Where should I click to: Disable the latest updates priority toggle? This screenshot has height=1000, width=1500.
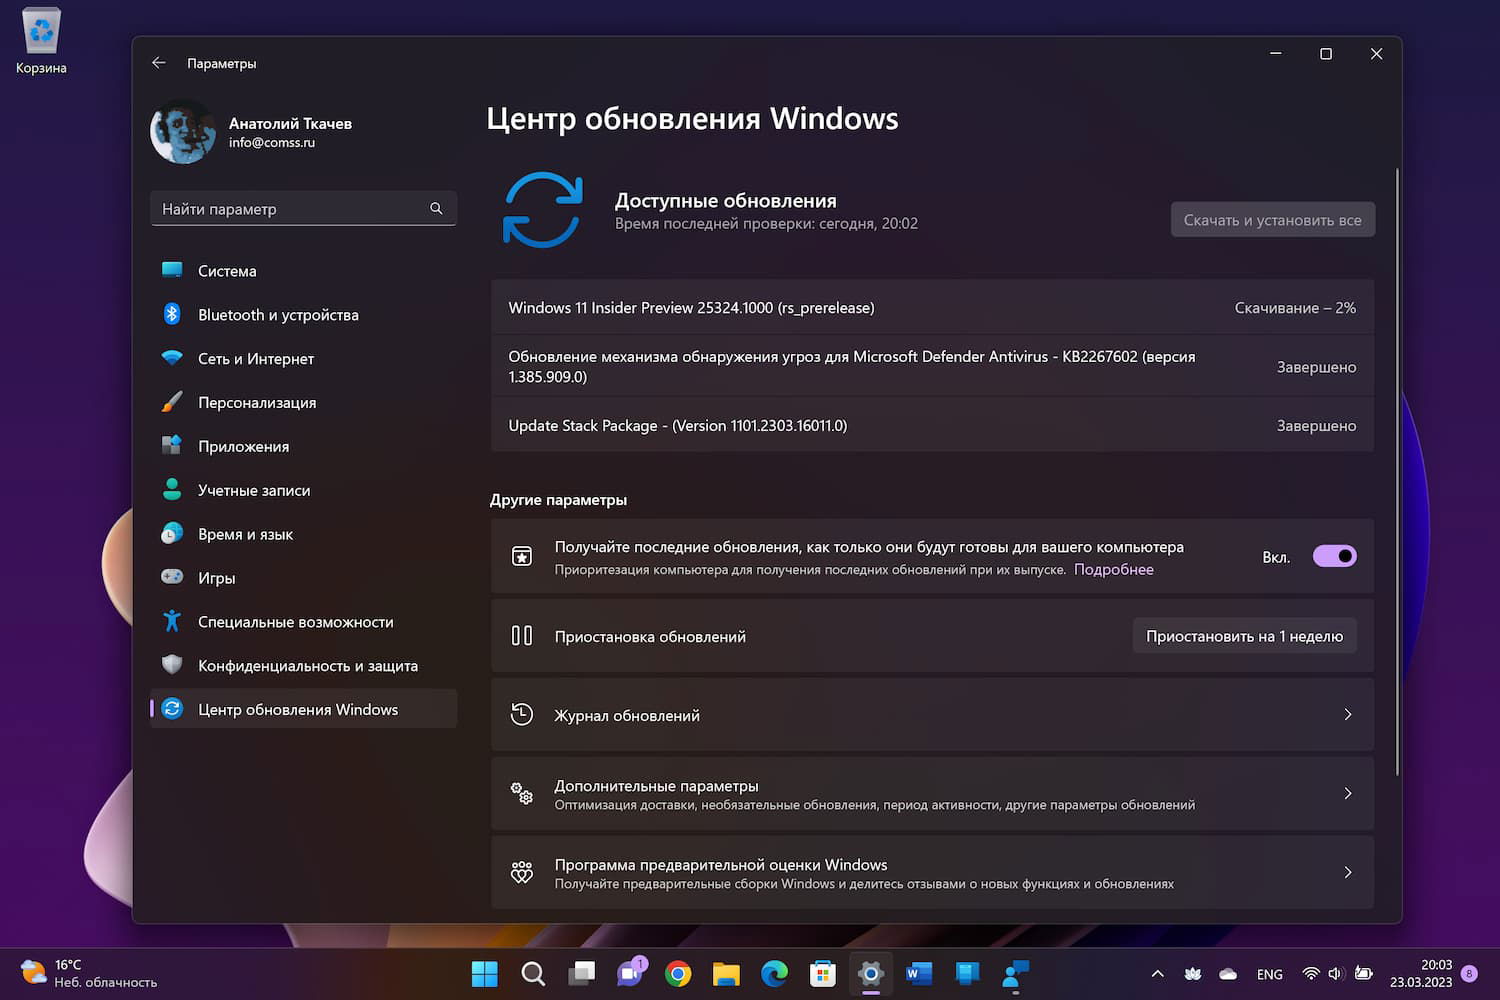[x=1334, y=556]
